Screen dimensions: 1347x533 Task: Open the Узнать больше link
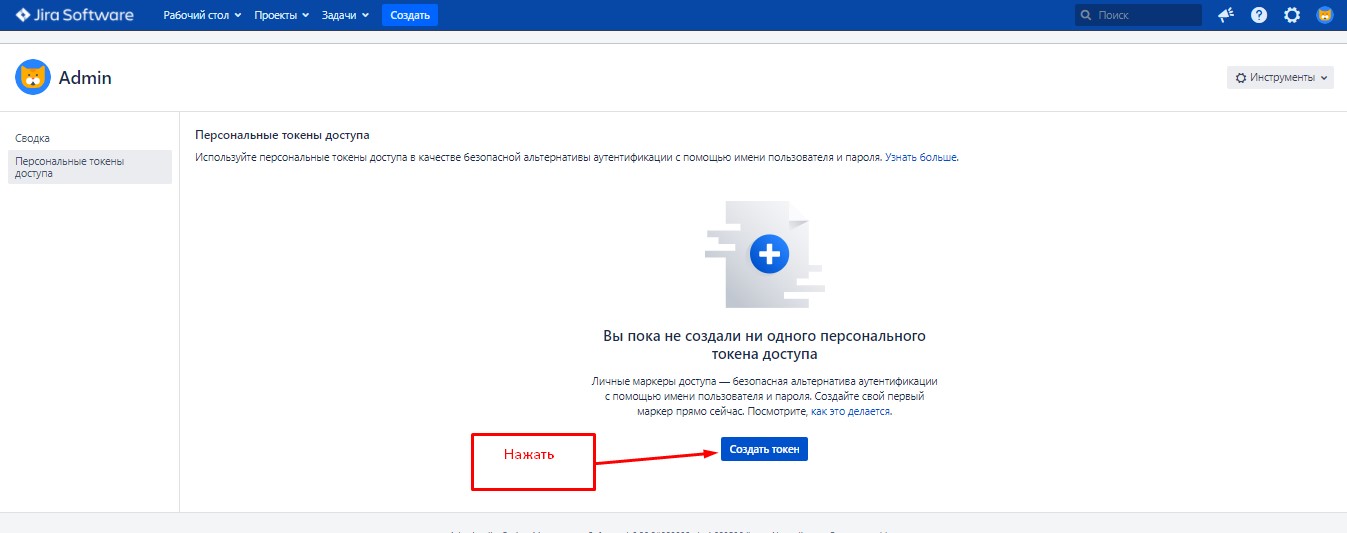921,158
